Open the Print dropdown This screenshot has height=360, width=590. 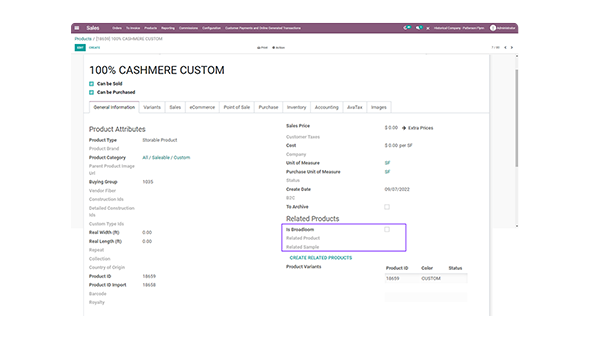coord(262,48)
